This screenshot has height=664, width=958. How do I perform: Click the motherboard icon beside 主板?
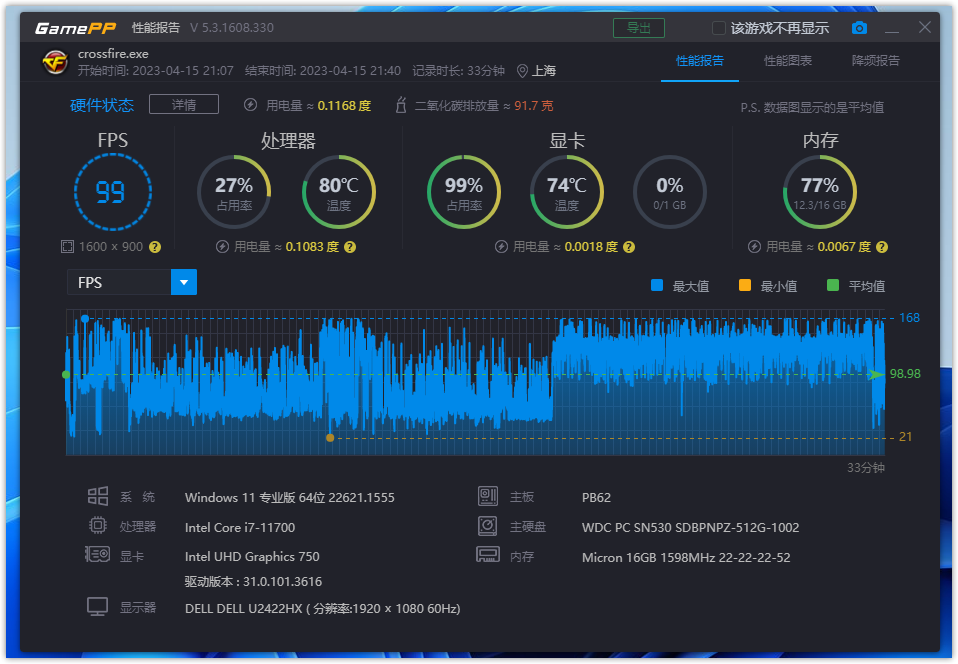[x=488, y=496]
